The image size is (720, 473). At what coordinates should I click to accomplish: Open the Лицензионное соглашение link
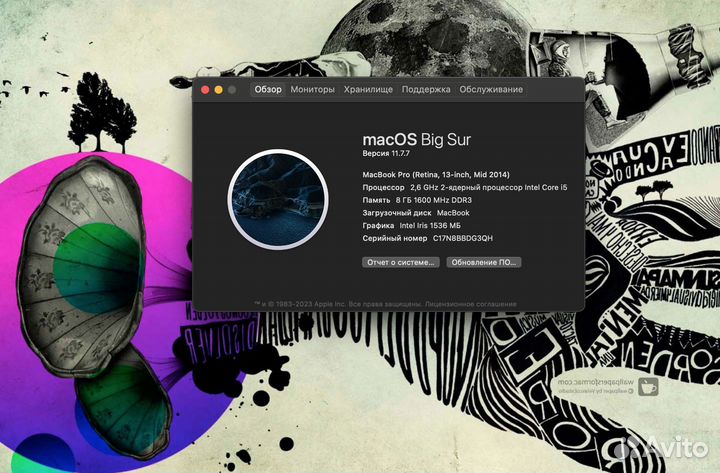(471, 304)
